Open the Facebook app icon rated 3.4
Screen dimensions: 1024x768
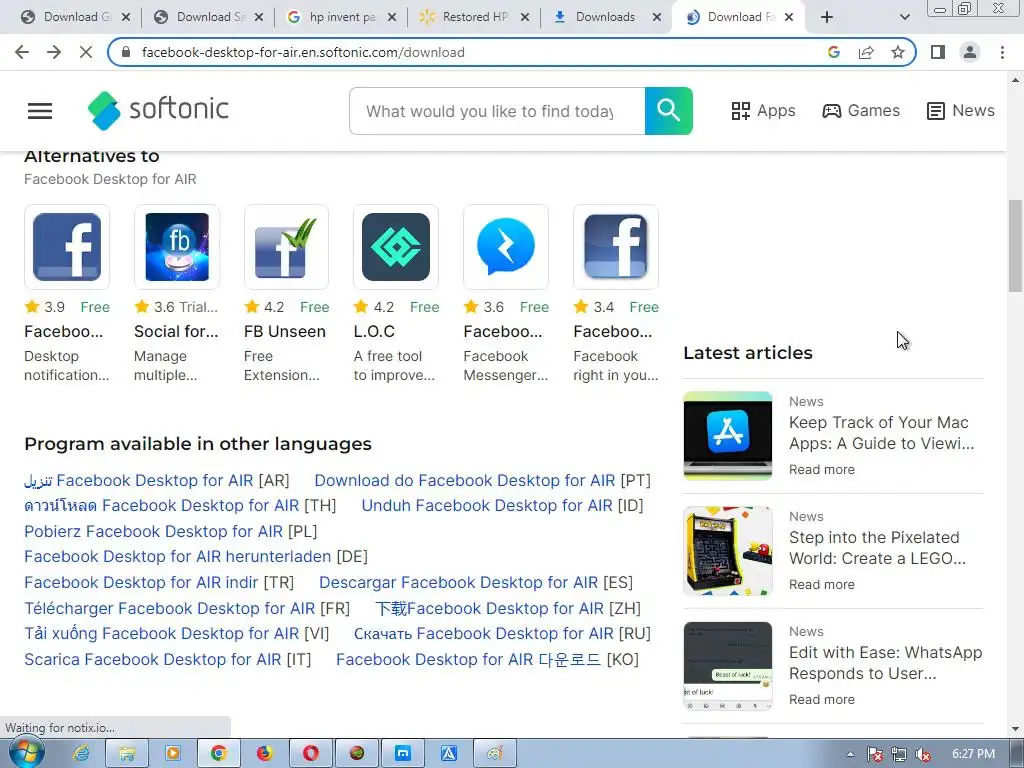pyautogui.click(x=615, y=247)
